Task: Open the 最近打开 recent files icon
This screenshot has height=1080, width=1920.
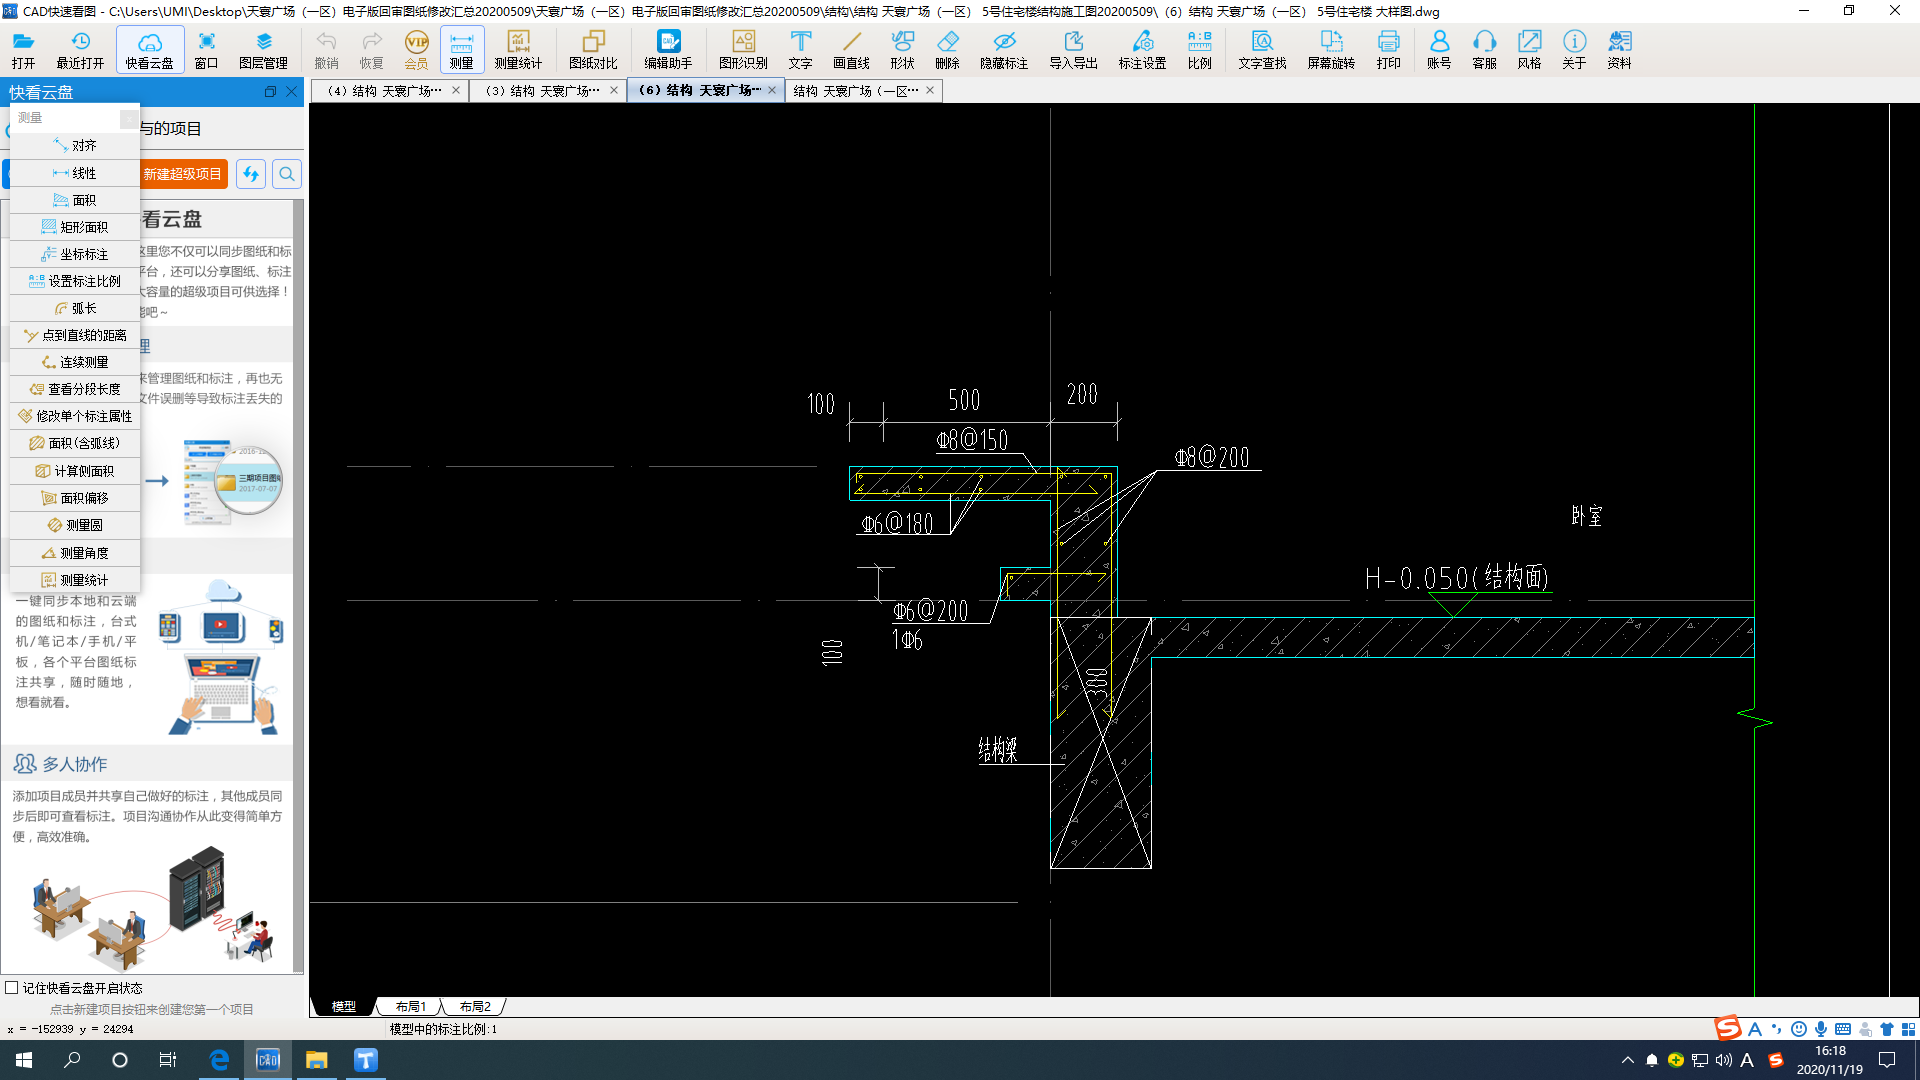Action: (80, 49)
